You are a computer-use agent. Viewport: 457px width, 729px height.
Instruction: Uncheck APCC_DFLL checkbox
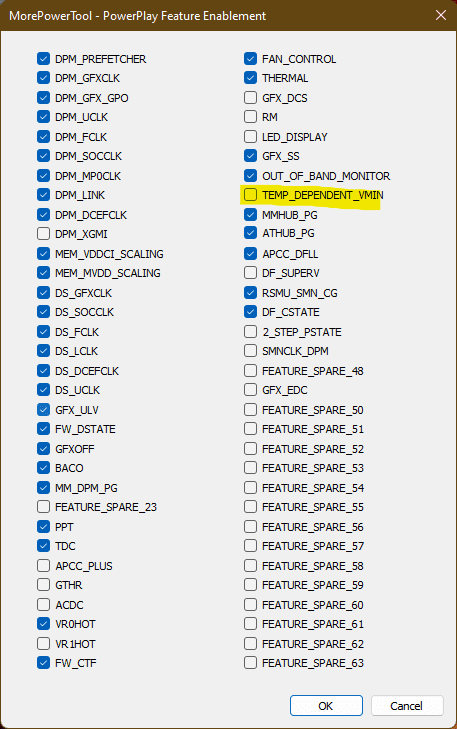tap(250, 254)
